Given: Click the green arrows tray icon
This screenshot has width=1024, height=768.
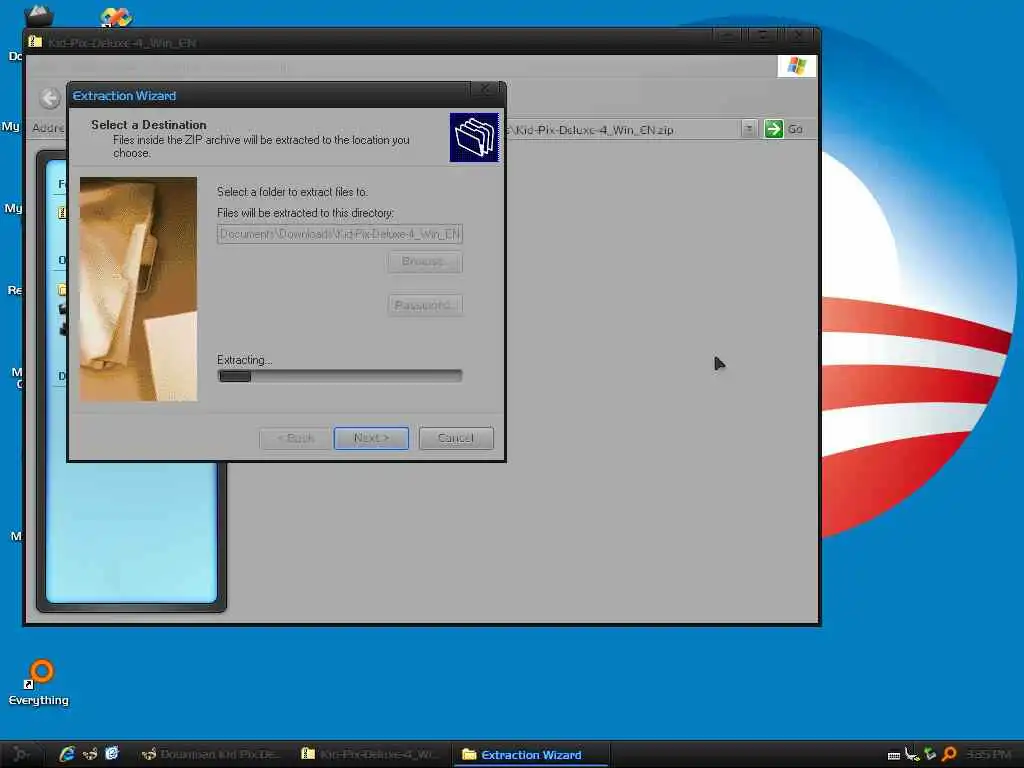Looking at the screenshot, I should point(930,754).
